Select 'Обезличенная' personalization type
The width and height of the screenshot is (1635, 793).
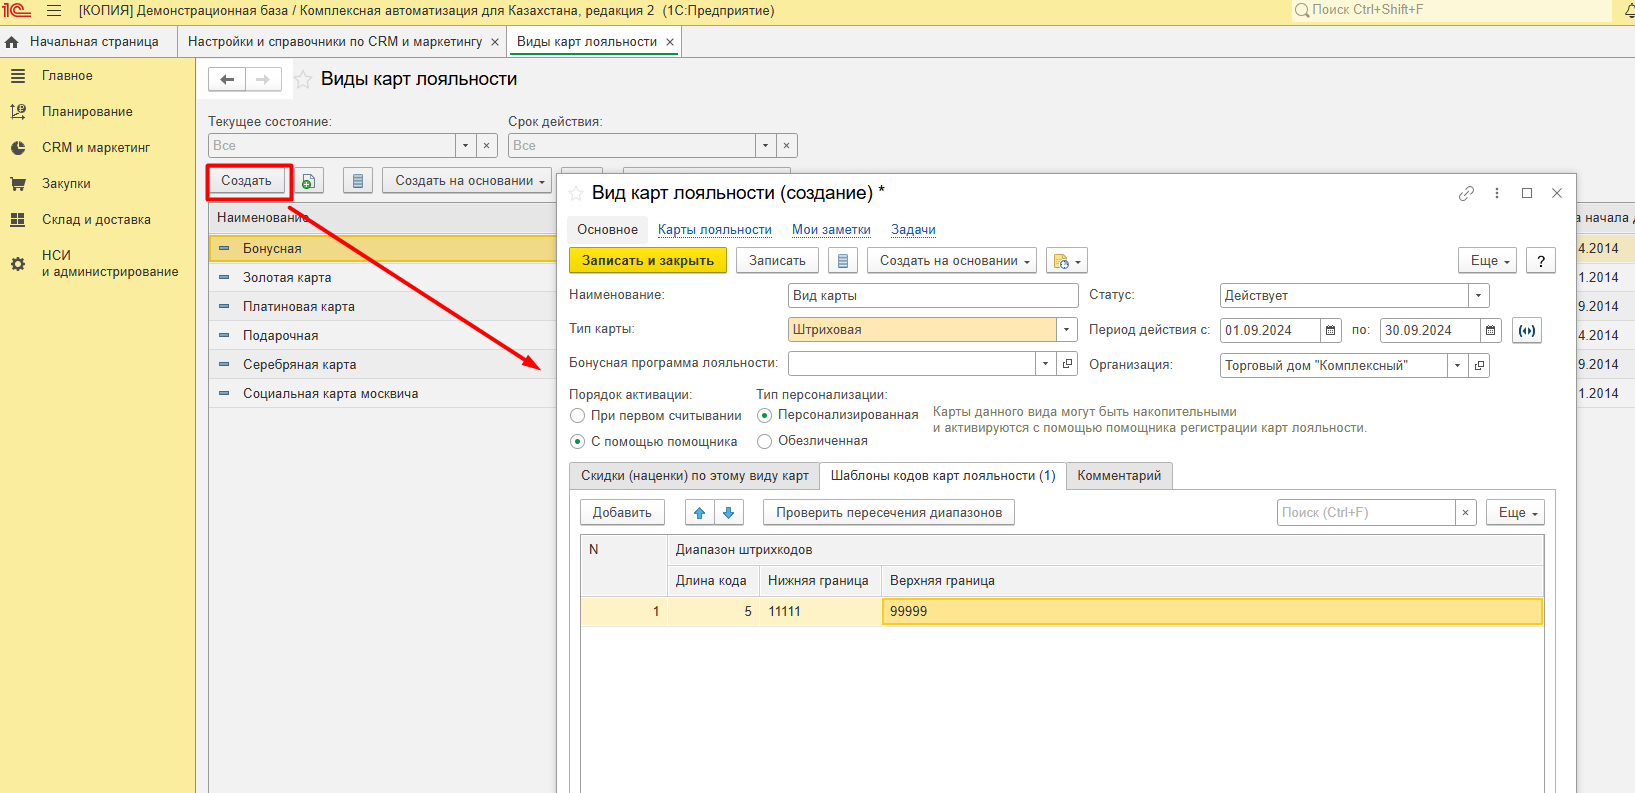[765, 441]
